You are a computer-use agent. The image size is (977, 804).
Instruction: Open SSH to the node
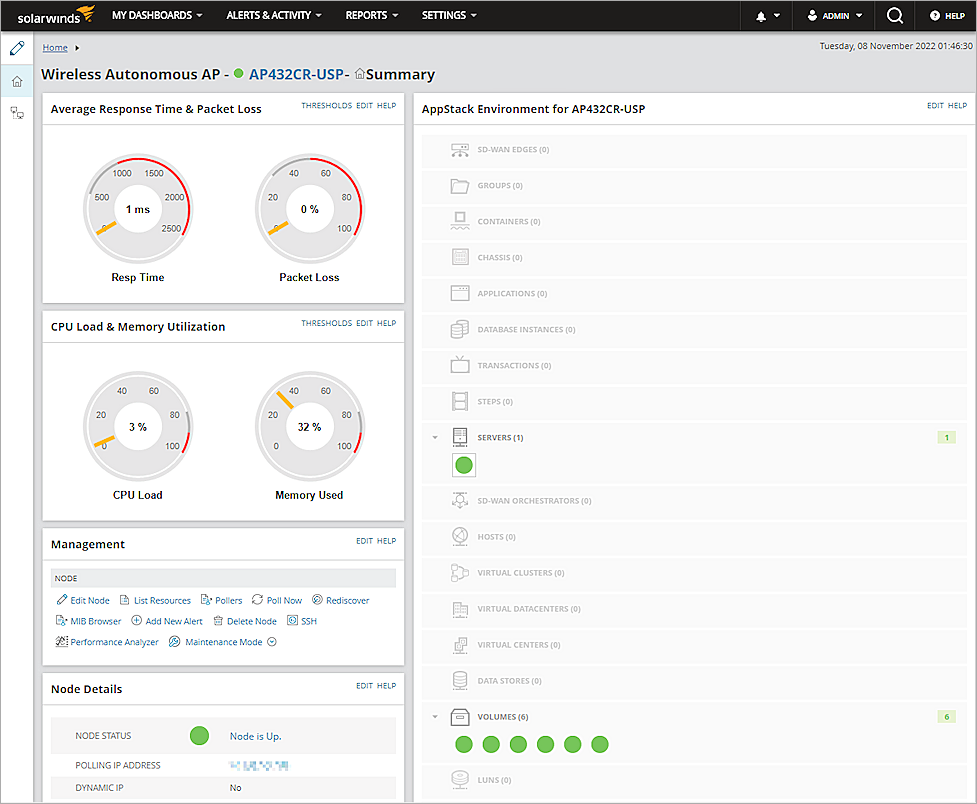tap(291, 620)
